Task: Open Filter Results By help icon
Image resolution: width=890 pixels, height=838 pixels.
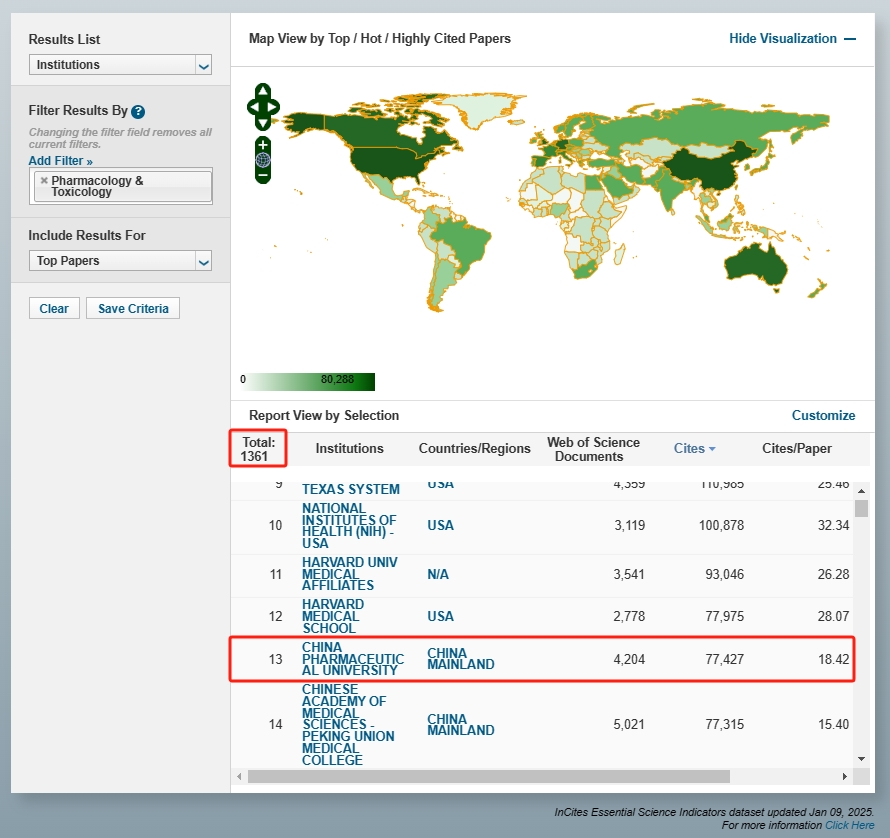Action: (138, 111)
